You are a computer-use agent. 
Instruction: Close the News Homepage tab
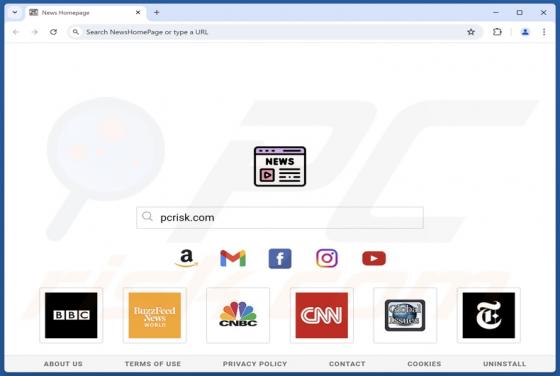138,12
